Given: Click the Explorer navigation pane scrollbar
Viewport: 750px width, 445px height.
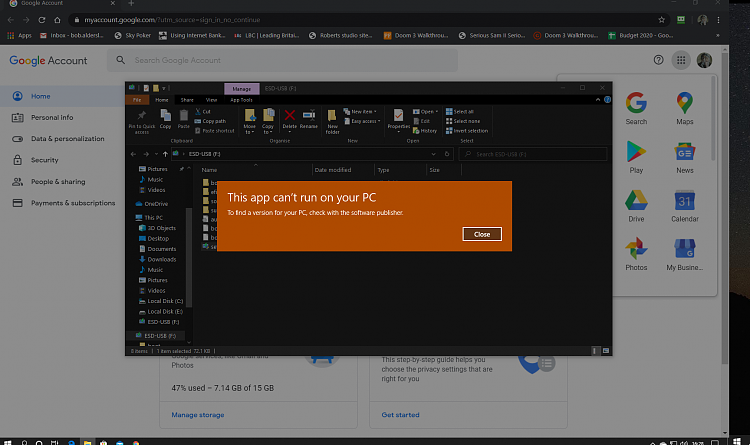Looking at the screenshot, I should click(x=189, y=256).
